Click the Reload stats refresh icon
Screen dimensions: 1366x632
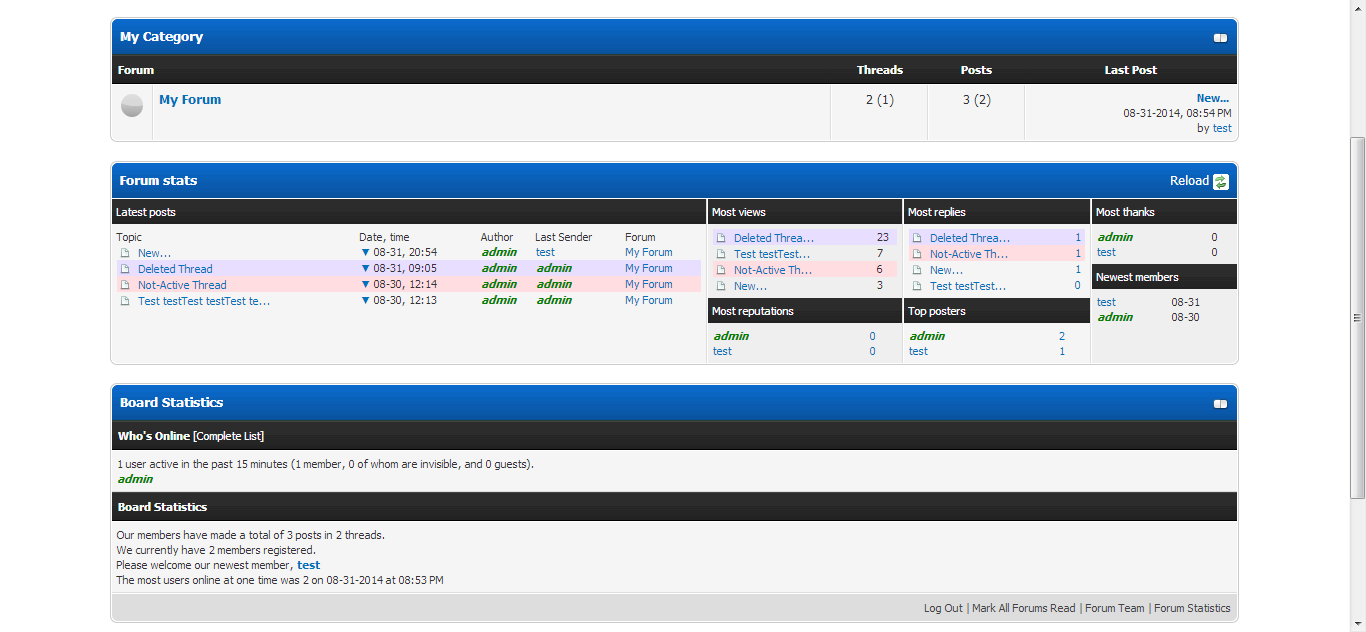1220,181
